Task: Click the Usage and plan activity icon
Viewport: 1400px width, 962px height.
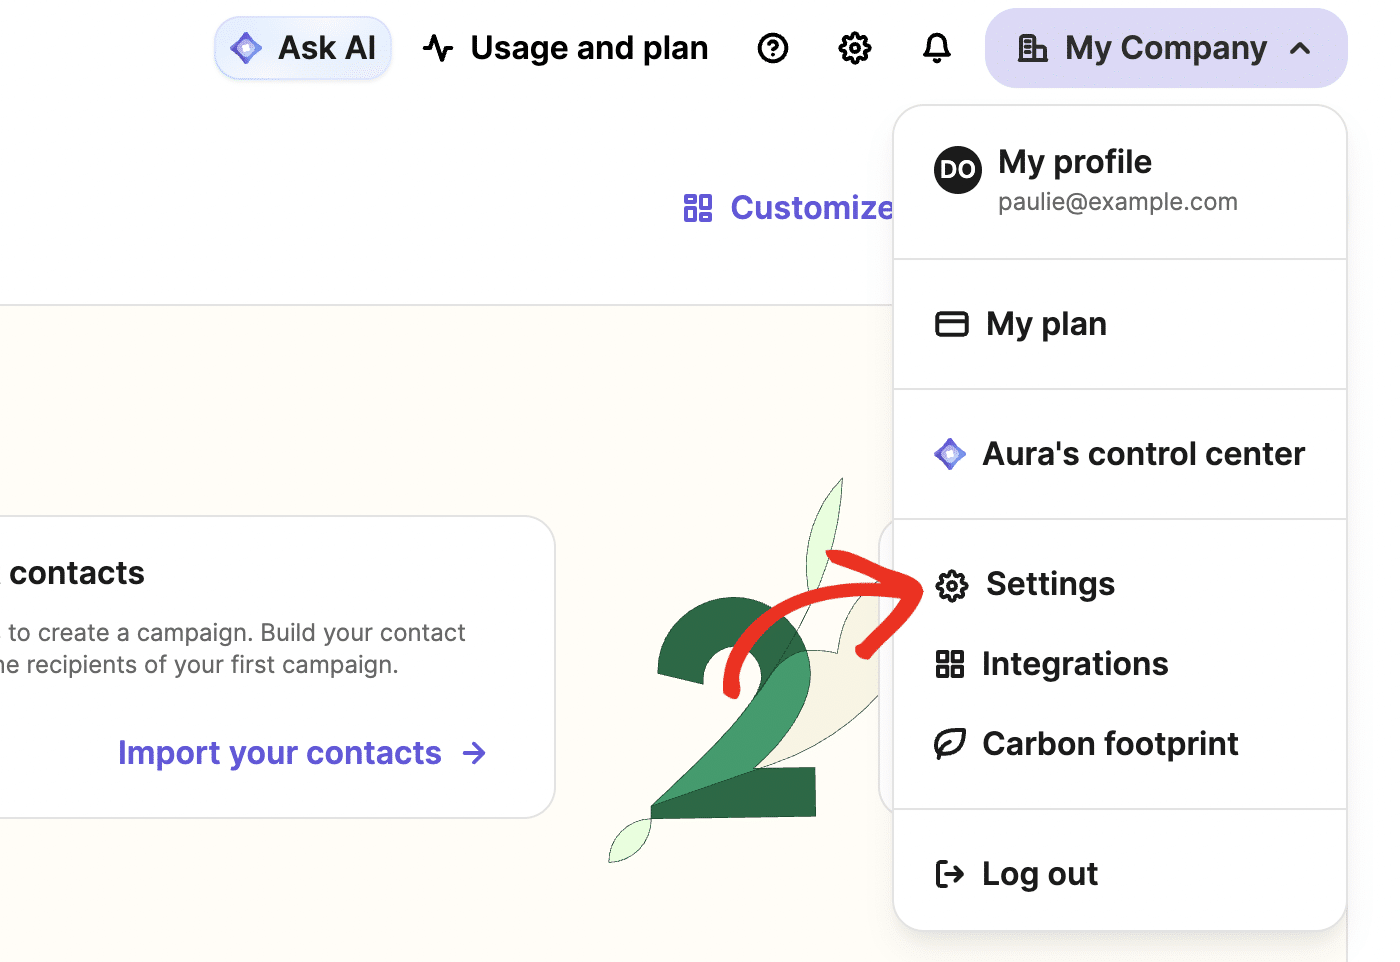Action: (438, 47)
